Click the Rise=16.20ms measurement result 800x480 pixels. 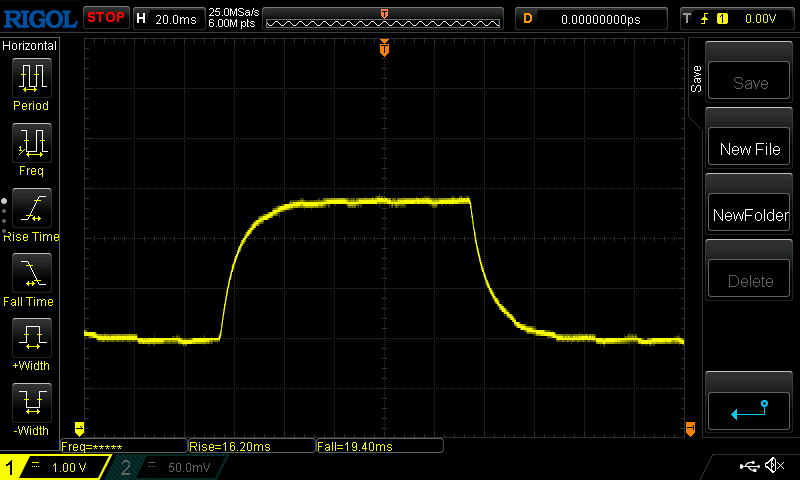pyautogui.click(x=252, y=446)
